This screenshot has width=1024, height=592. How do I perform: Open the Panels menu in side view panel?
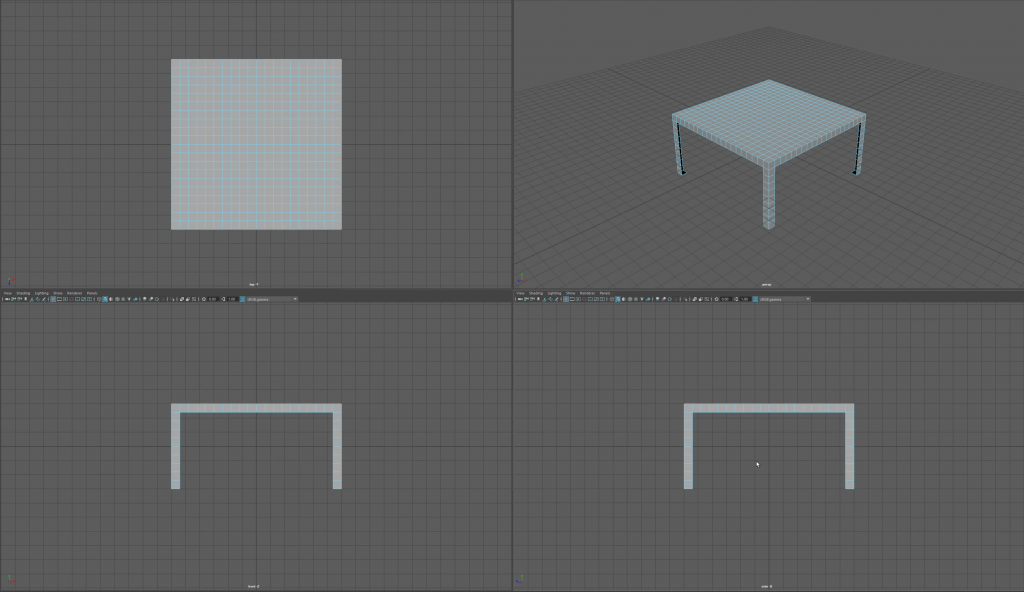605,293
